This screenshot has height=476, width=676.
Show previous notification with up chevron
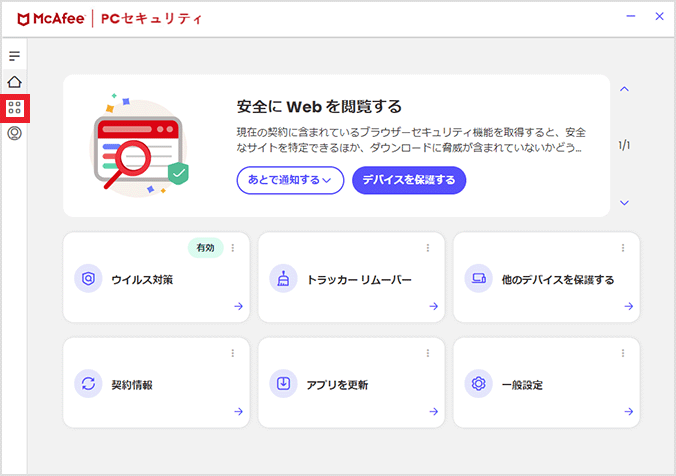click(624, 89)
